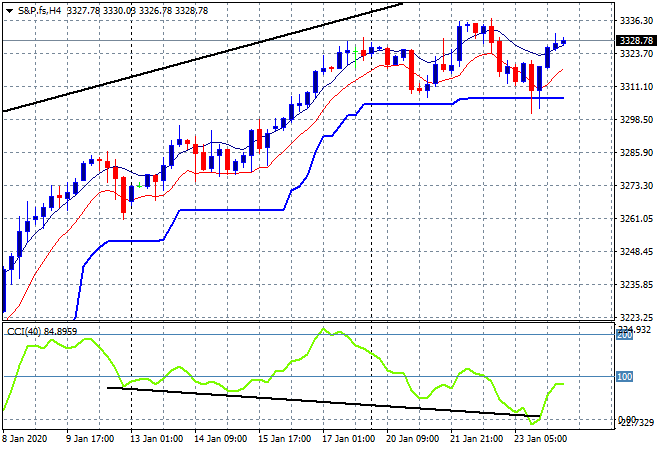This screenshot has height=450, width=660.
Task: Click the CCI 200 level label
Action: pyautogui.click(x=625, y=335)
